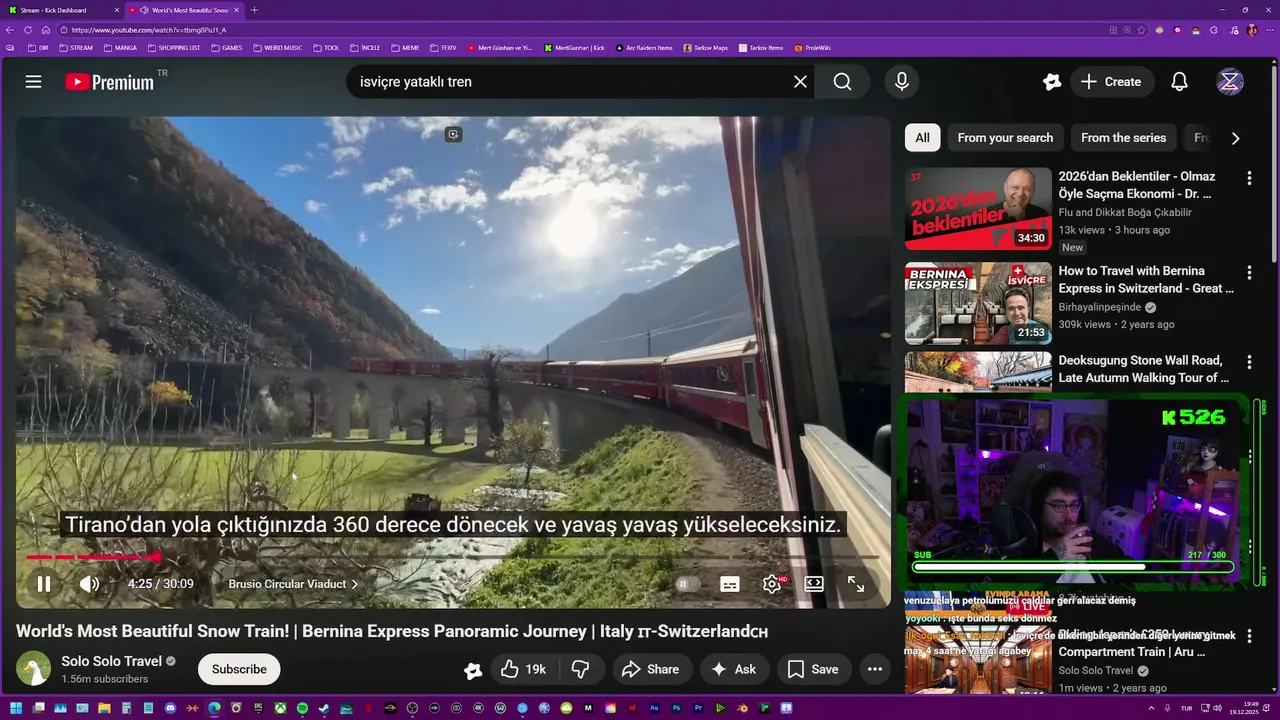Viewport: 1280px width, 720px height.
Task: Open the ProleWiki bookmark
Action: pyautogui.click(x=813, y=47)
